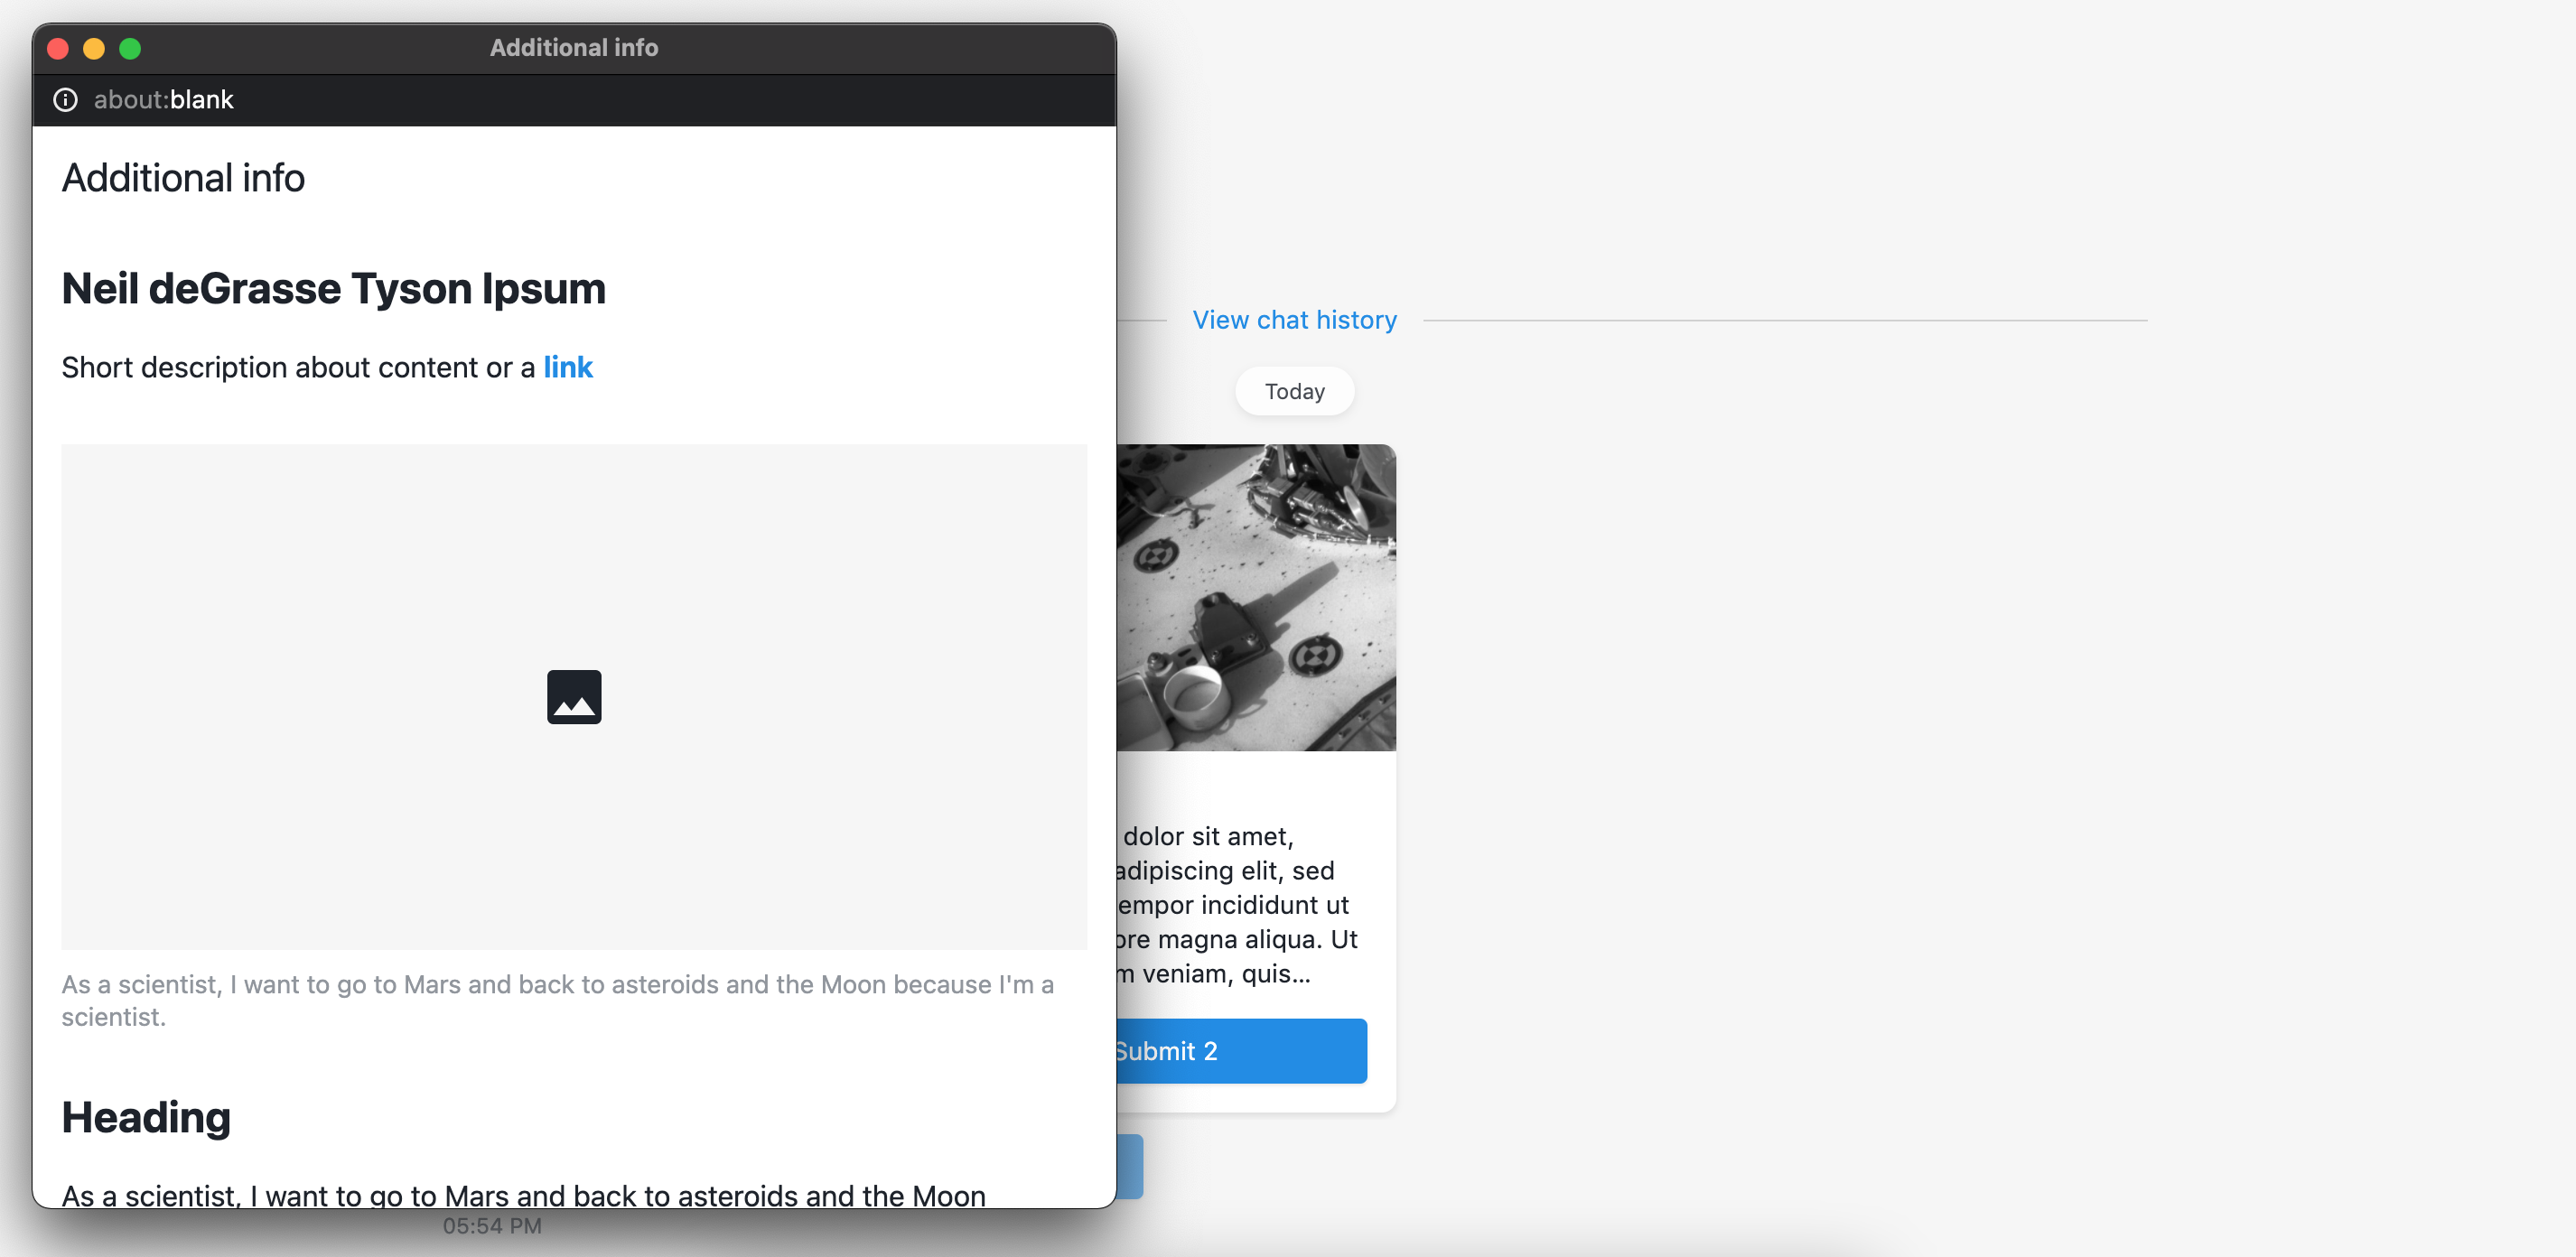
Task: Click the Today date separator bubble
Action: click(1294, 391)
